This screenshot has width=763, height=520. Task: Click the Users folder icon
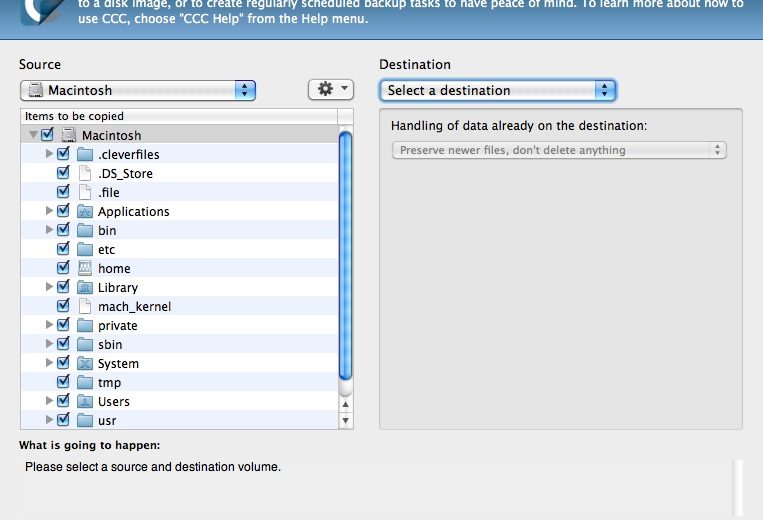click(x=85, y=401)
